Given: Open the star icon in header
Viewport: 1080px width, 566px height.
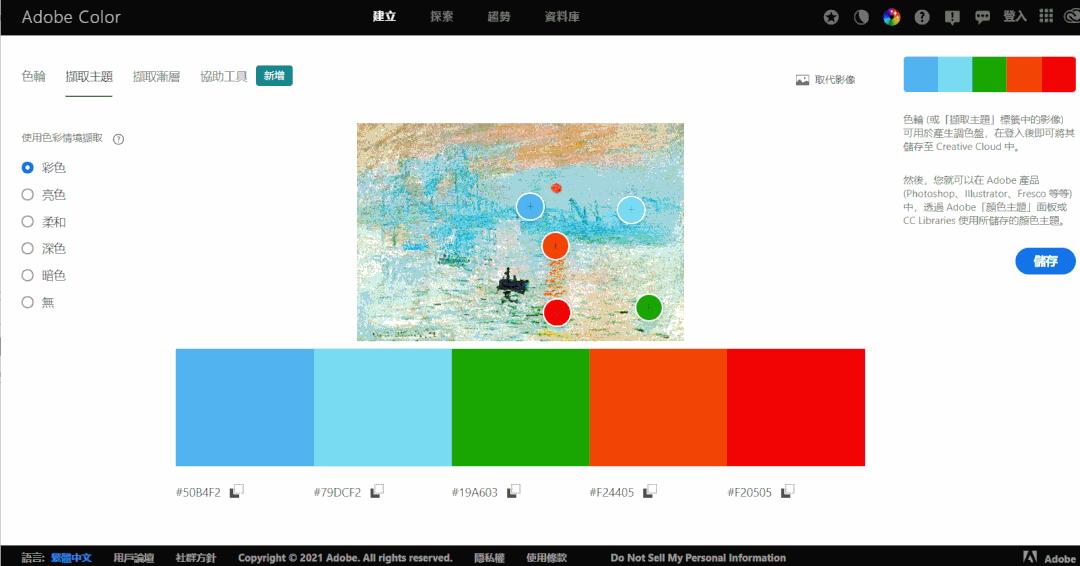Looking at the screenshot, I should click(x=831, y=17).
